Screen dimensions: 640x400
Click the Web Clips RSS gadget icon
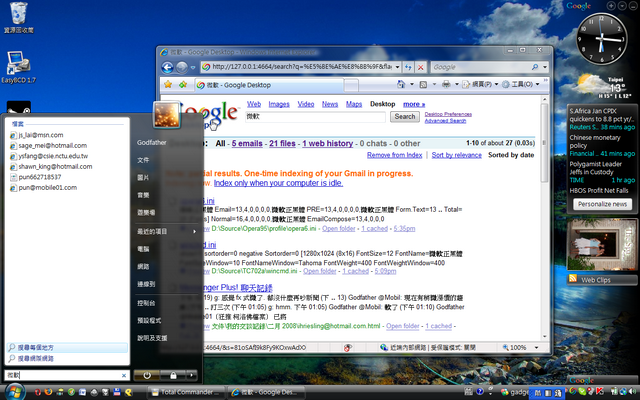tap(573, 279)
